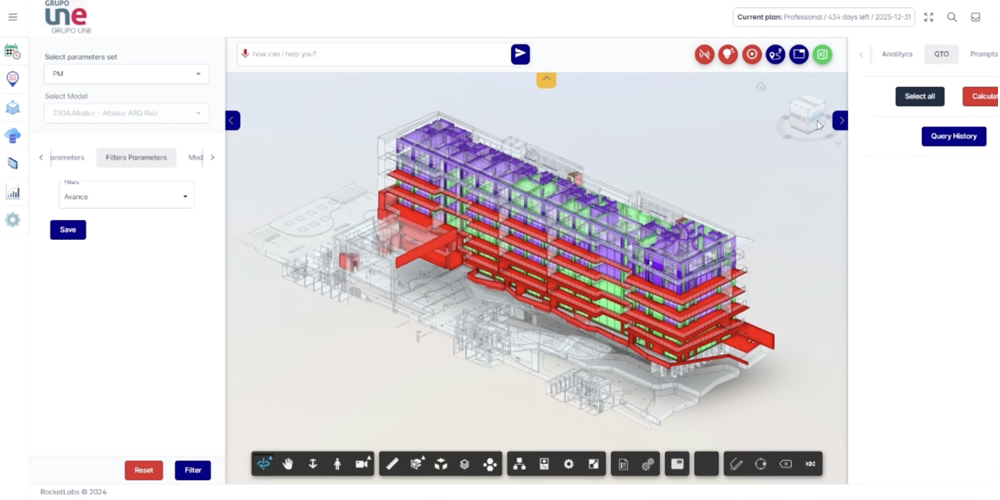Open Query History
1000x500 pixels.
[953, 136]
